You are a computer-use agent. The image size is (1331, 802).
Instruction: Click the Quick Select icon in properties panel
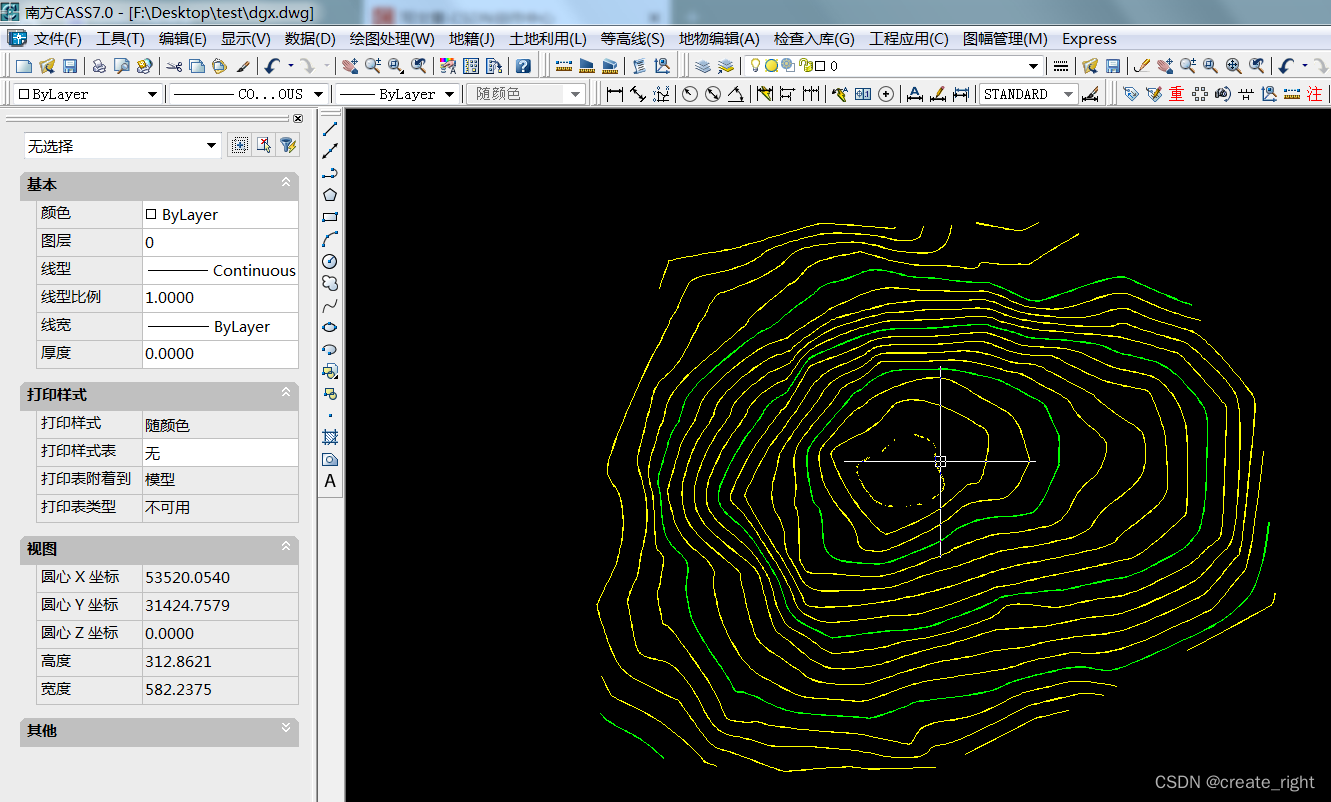[287, 145]
